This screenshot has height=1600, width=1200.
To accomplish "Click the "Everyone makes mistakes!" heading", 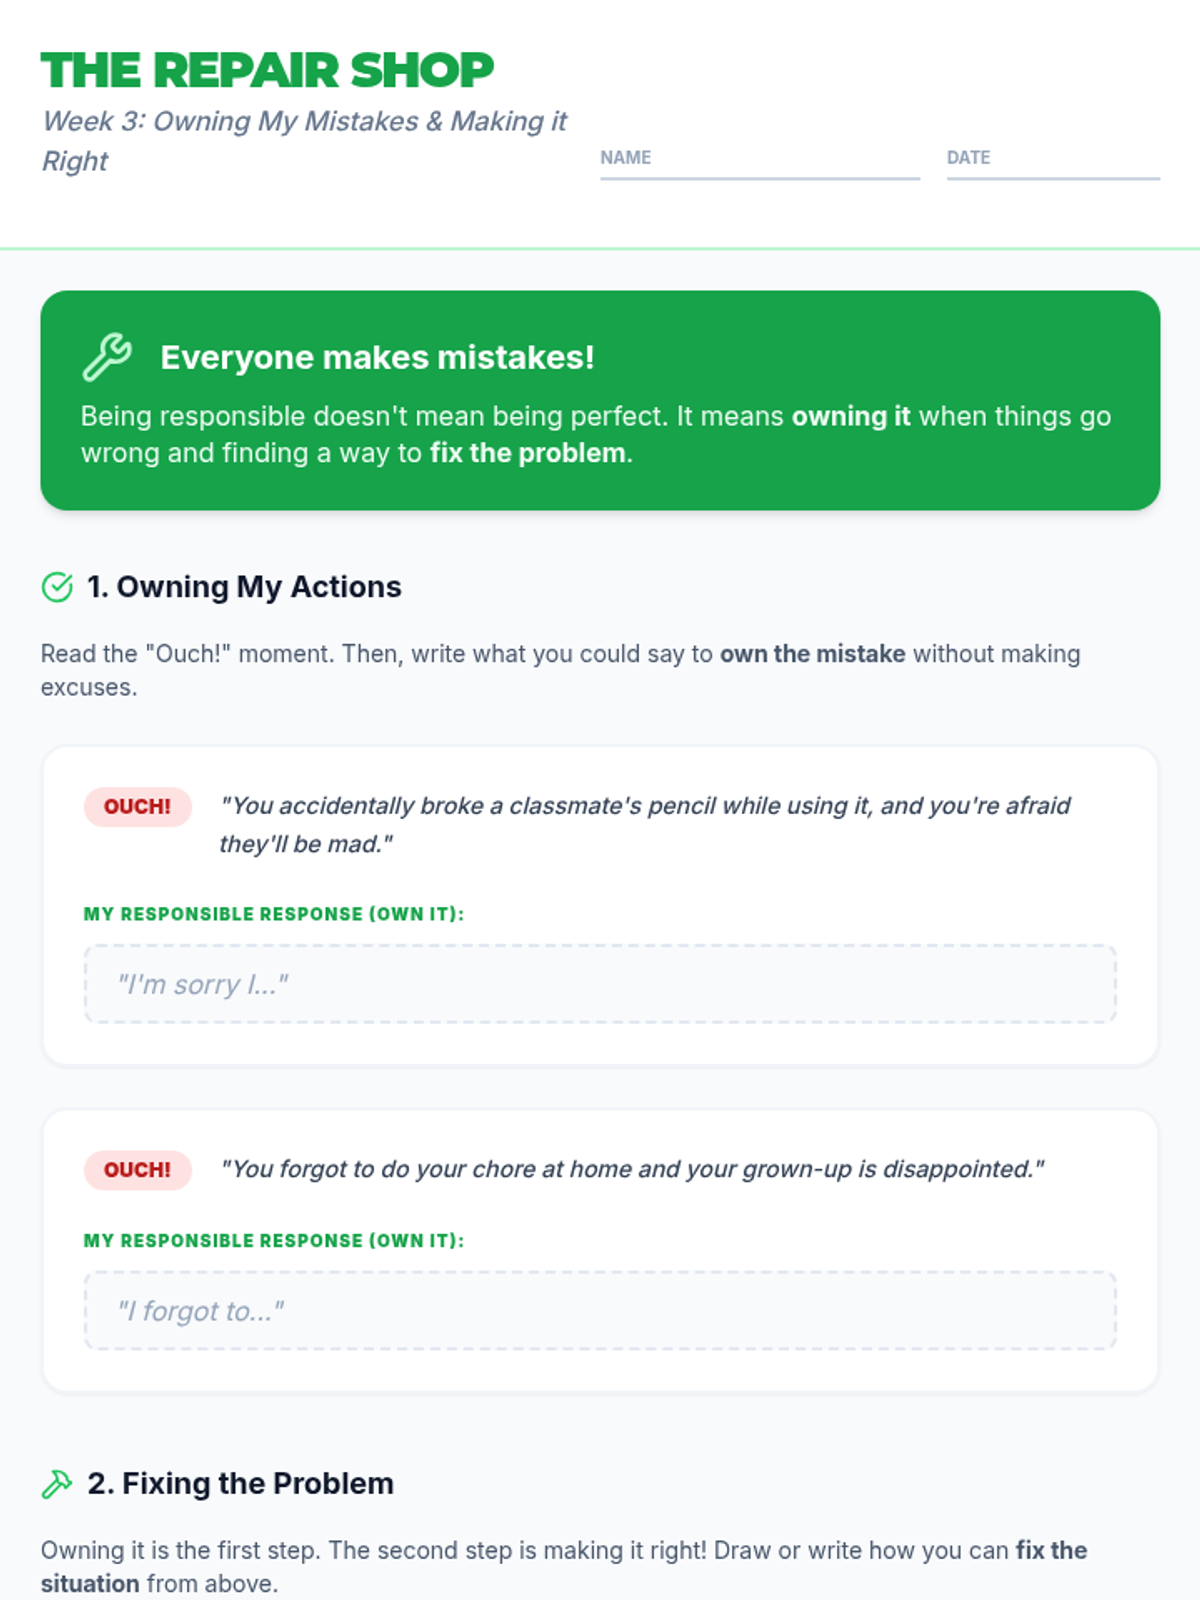I will click(x=377, y=358).
